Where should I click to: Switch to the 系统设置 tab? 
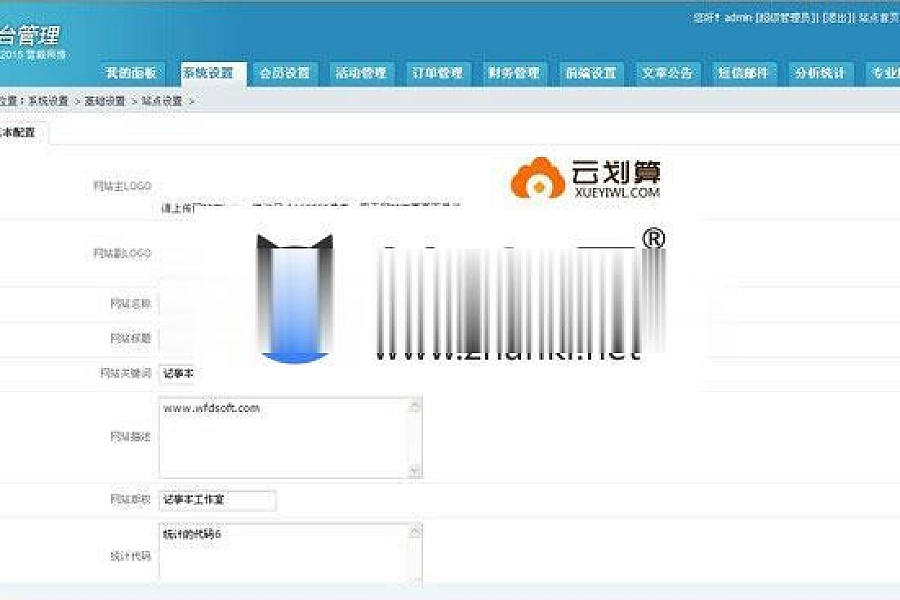point(208,73)
